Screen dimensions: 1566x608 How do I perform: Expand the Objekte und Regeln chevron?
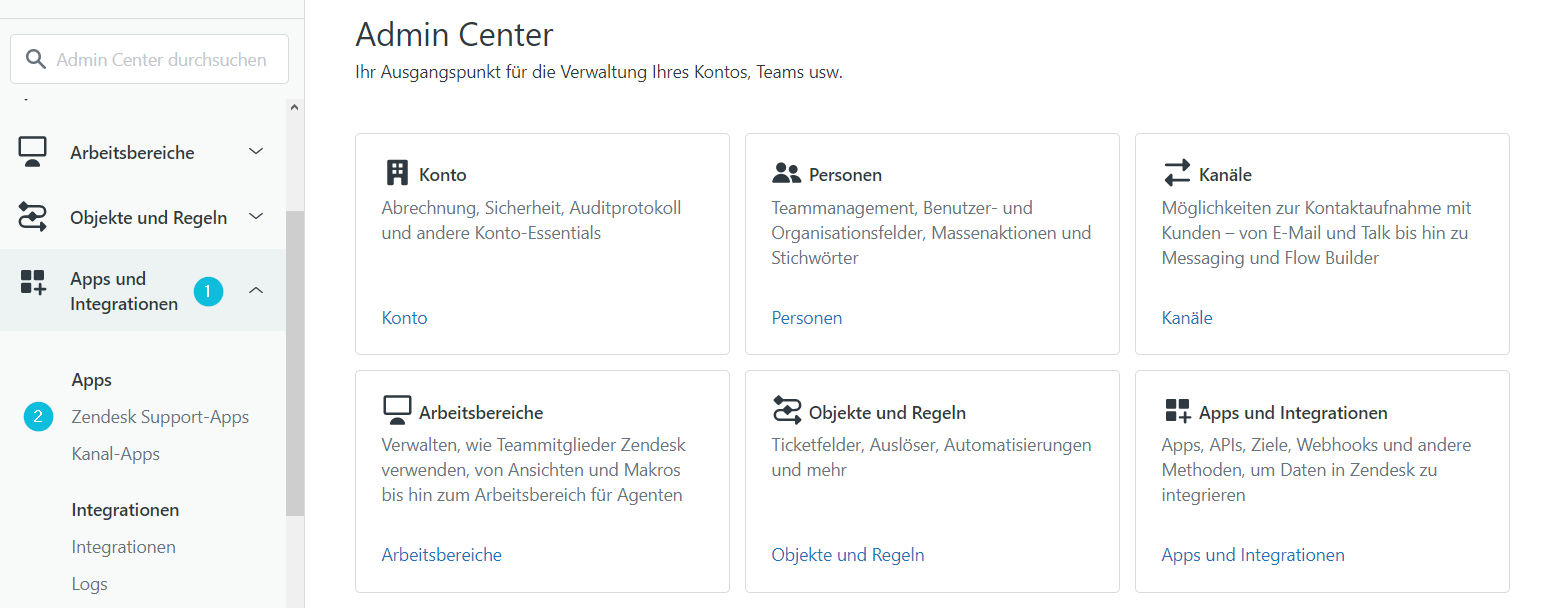256,217
